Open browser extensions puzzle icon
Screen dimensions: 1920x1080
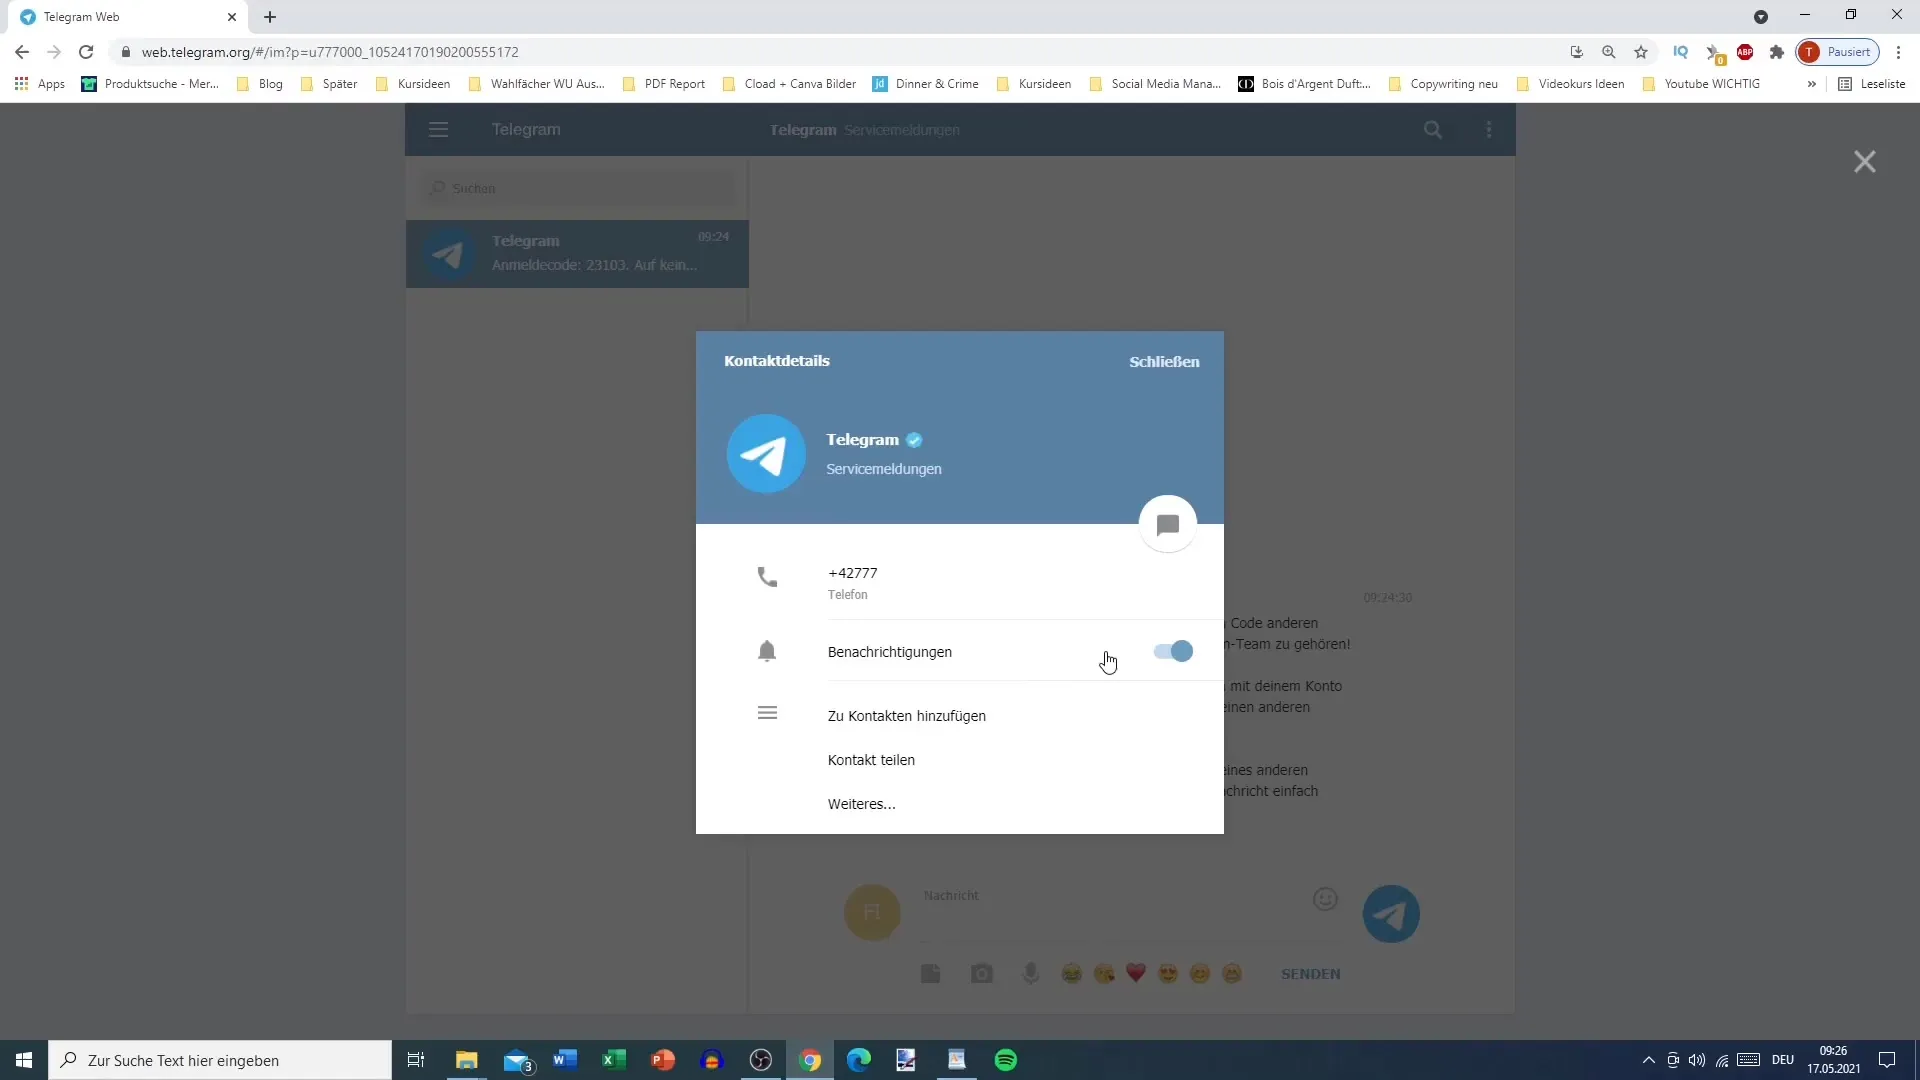pos(1777,52)
